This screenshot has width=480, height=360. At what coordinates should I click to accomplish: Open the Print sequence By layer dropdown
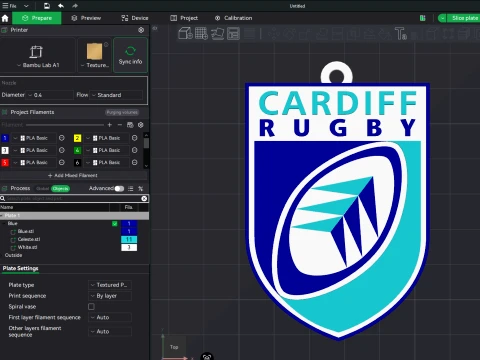[x=110, y=296]
